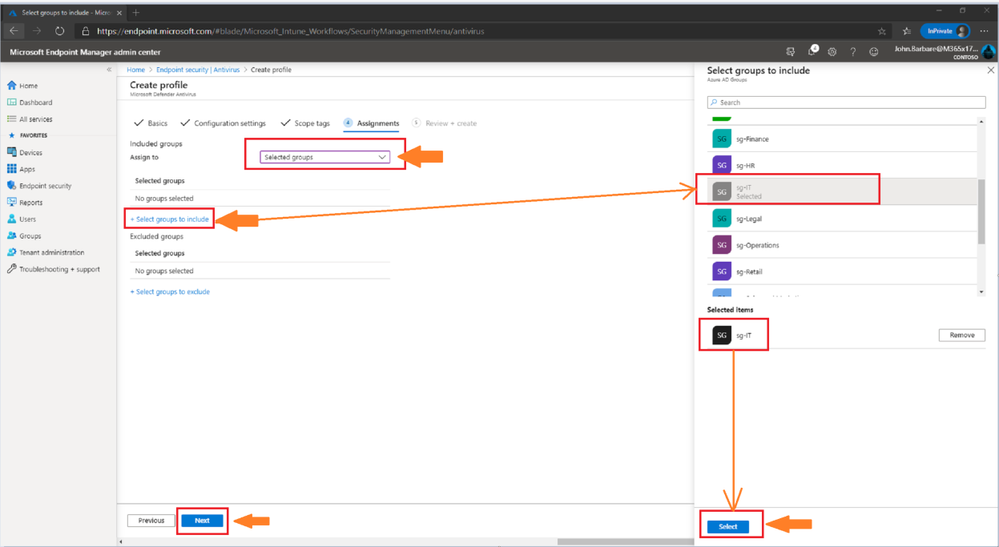Viewport: 999px width, 547px height.
Task: Select the sg-Operations group
Action: [x=842, y=245]
